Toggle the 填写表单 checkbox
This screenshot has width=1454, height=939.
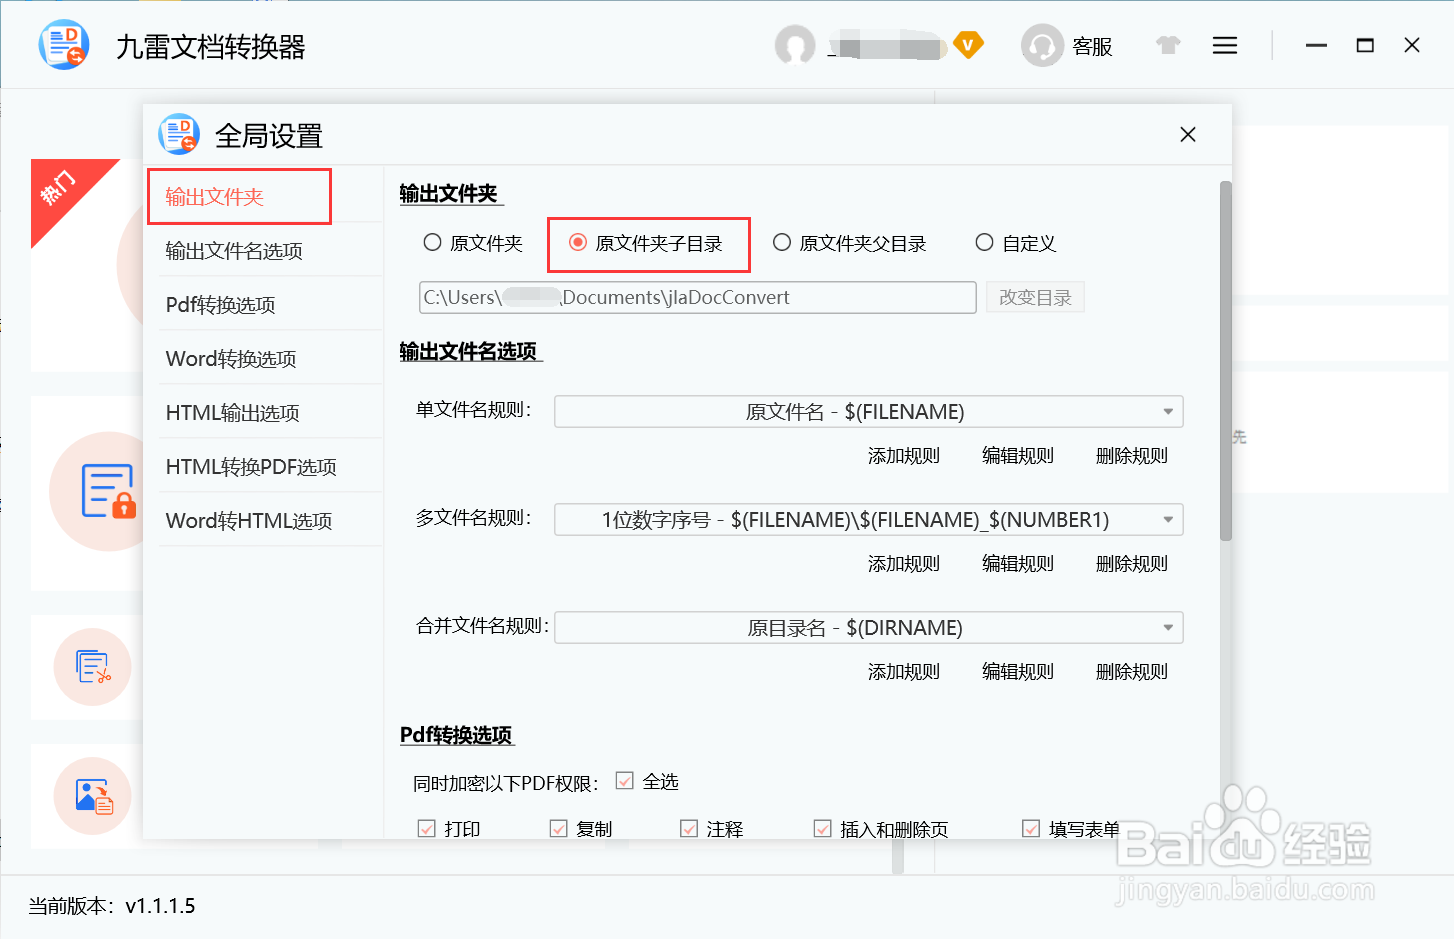1031,829
